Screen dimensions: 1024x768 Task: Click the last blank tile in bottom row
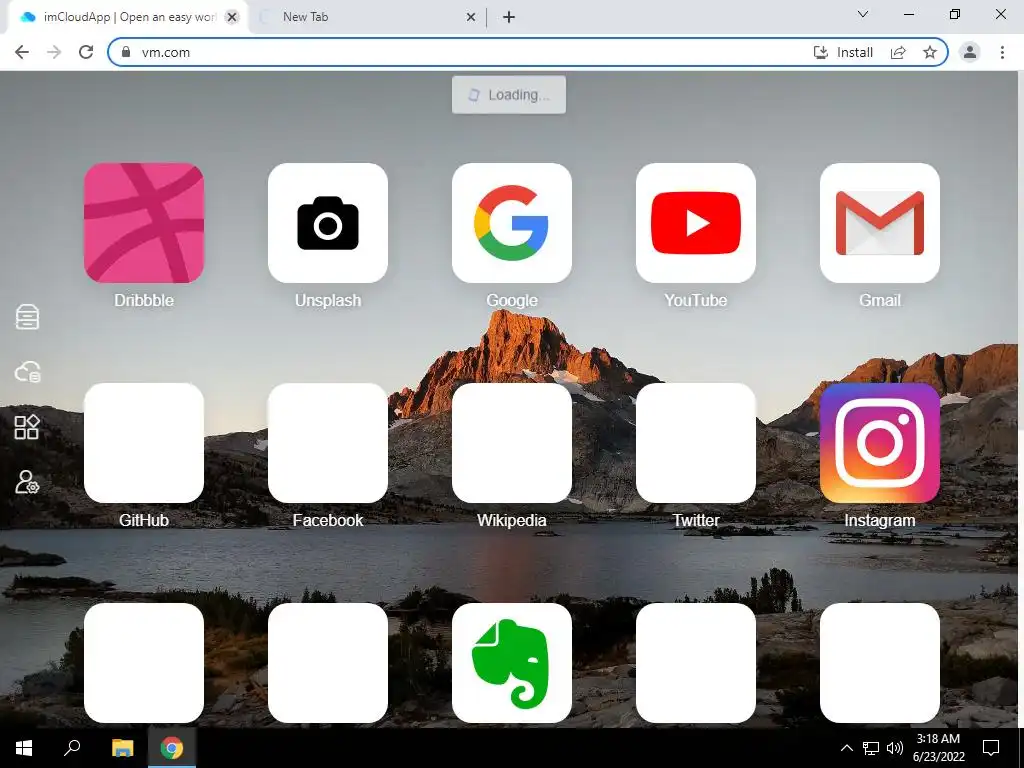[880, 663]
